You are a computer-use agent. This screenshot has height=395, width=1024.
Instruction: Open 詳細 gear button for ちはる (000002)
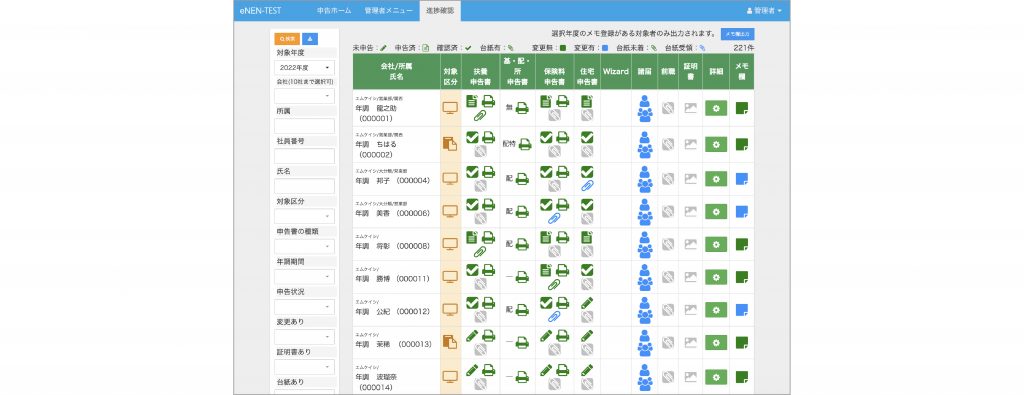tap(716, 144)
